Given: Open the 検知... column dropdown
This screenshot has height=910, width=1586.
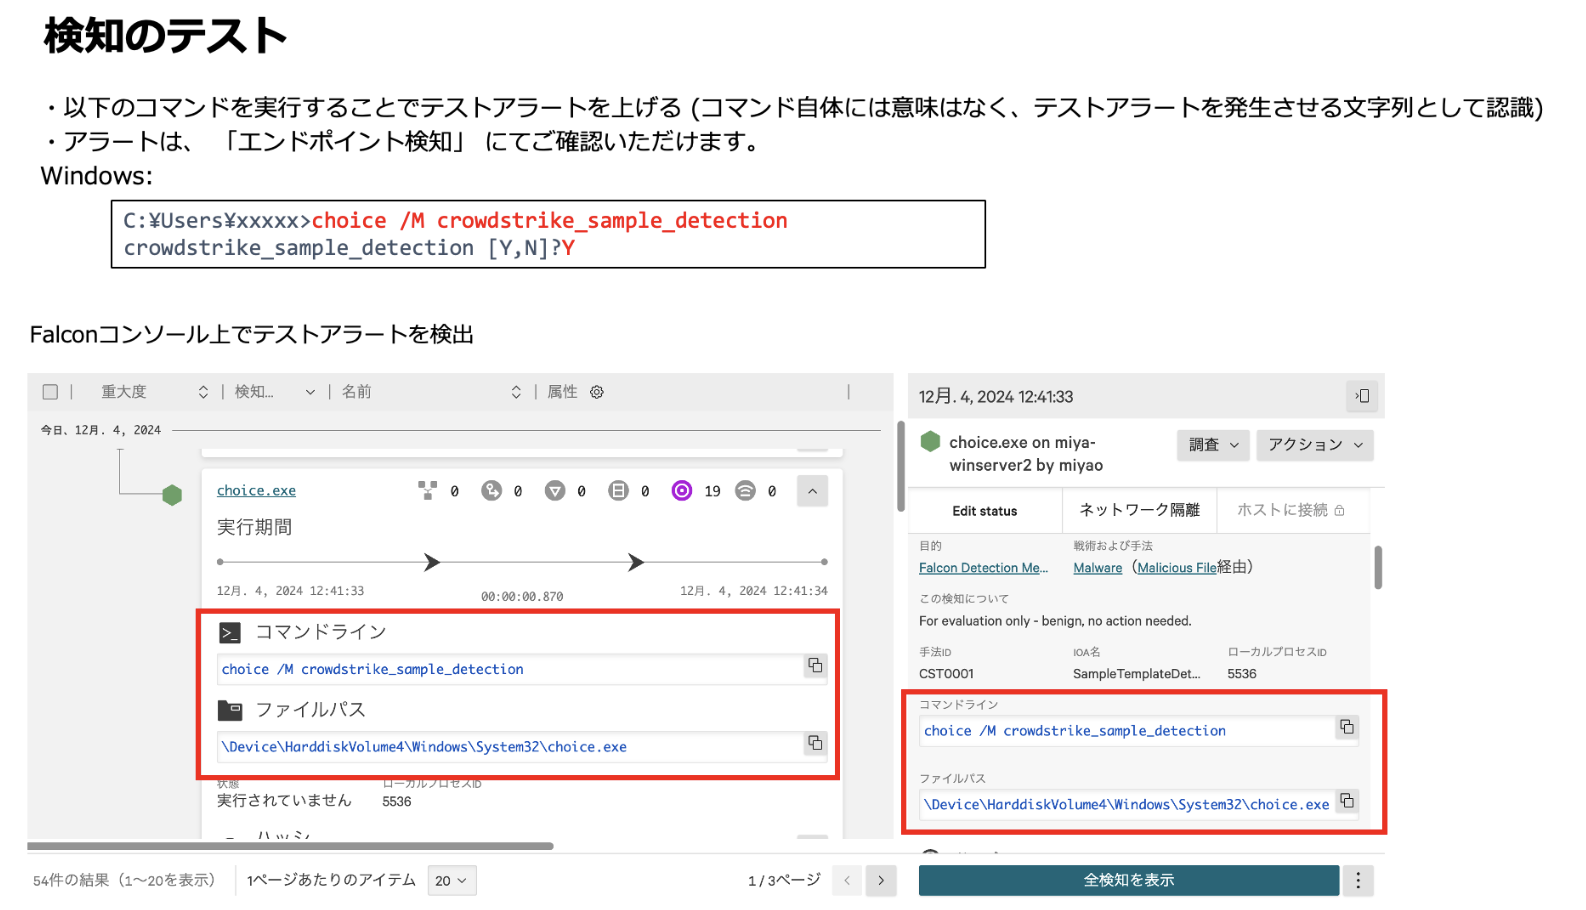Looking at the screenshot, I should tap(310, 392).
